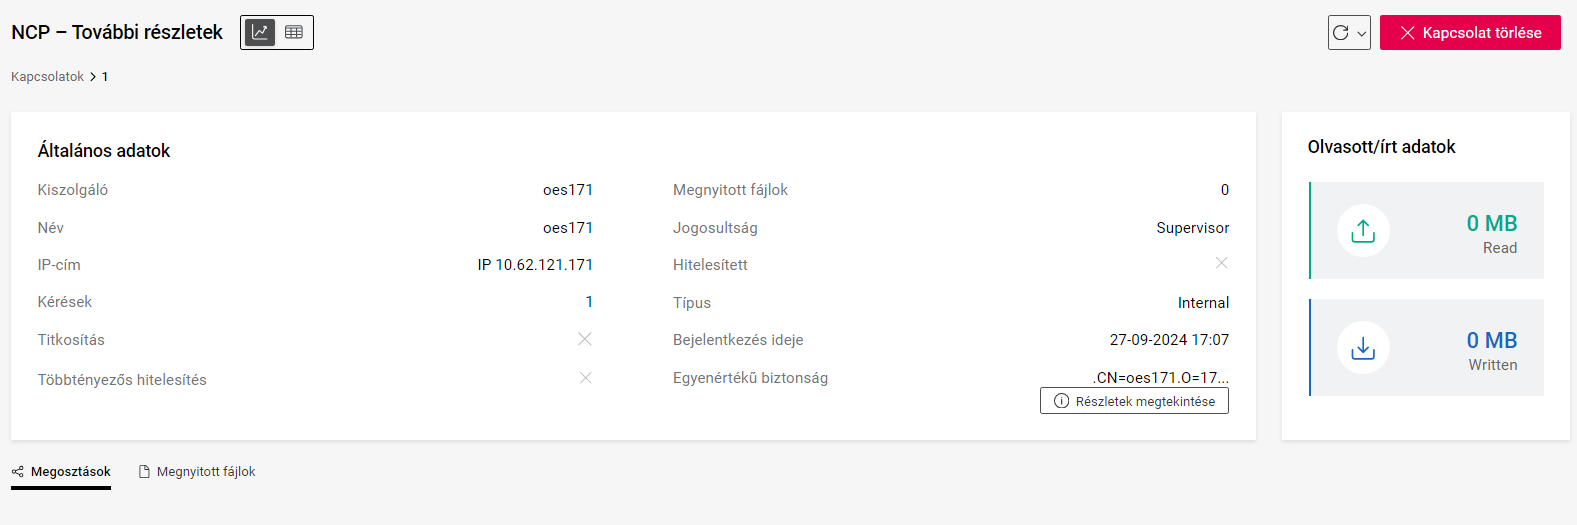1577x525 pixels.
Task: Click the truncated Egyenértékű biztonság value
Action: (1161, 378)
